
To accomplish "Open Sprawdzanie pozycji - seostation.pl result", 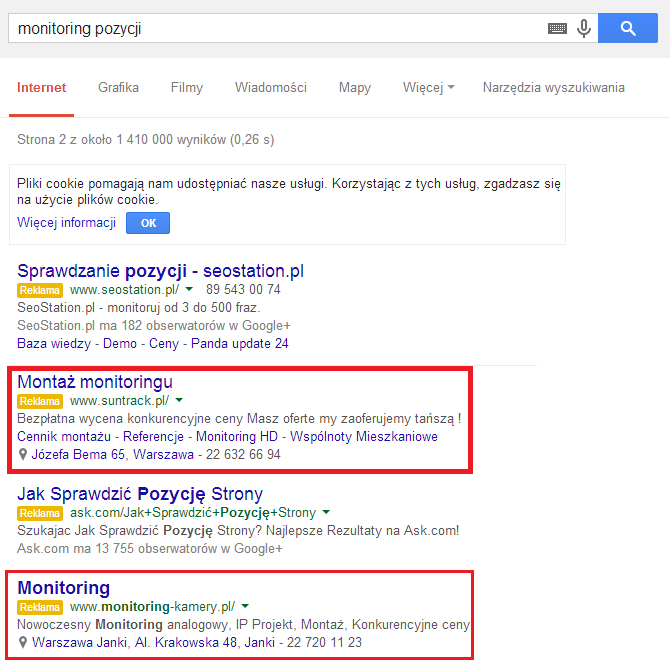I will (x=160, y=271).
